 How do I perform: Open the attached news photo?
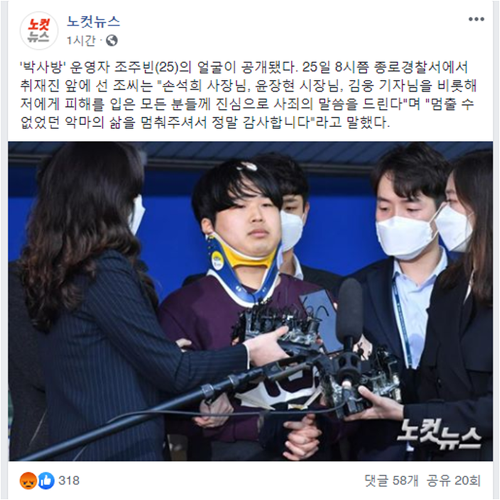point(250,301)
